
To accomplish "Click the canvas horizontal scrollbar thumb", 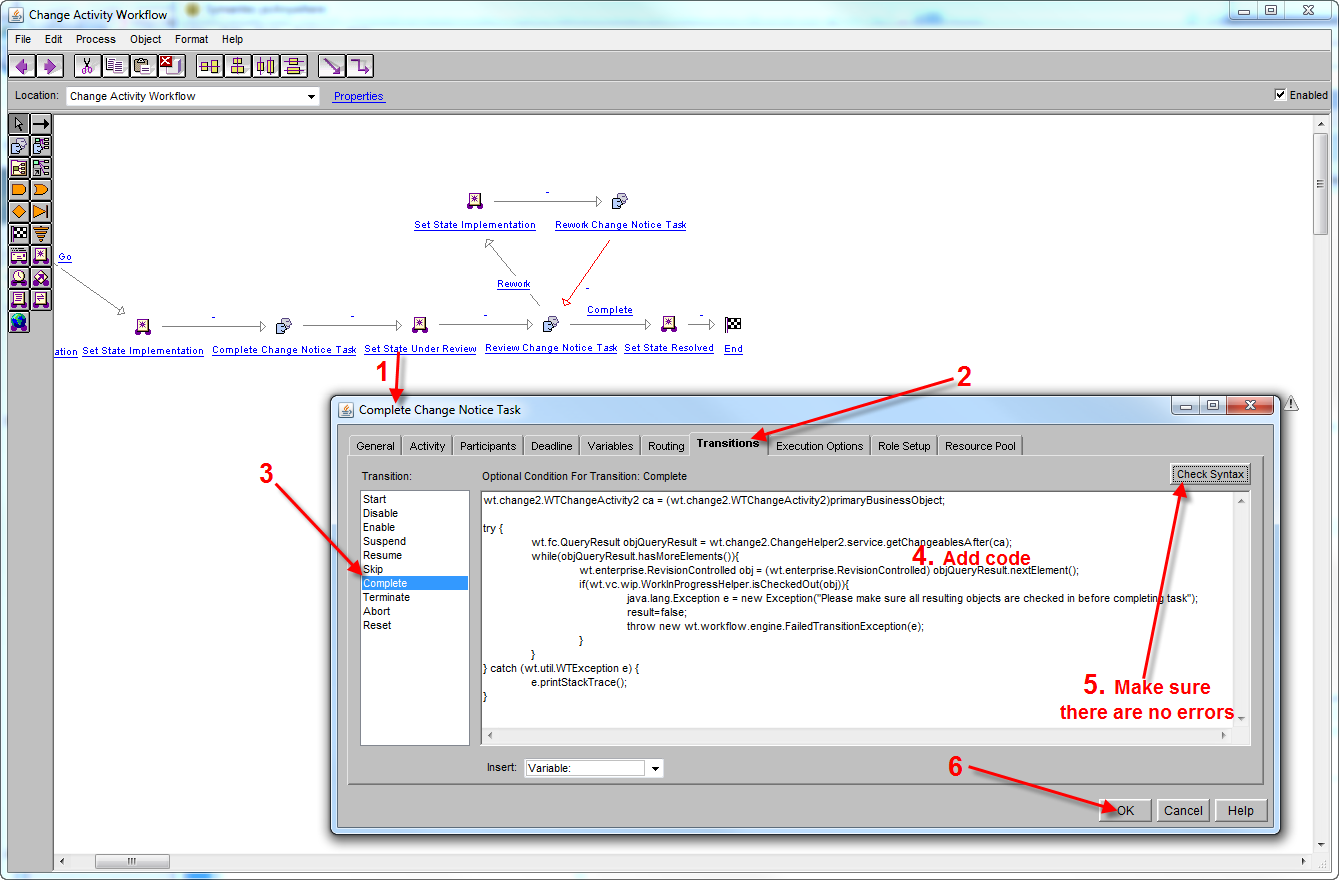I will tap(132, 861).
